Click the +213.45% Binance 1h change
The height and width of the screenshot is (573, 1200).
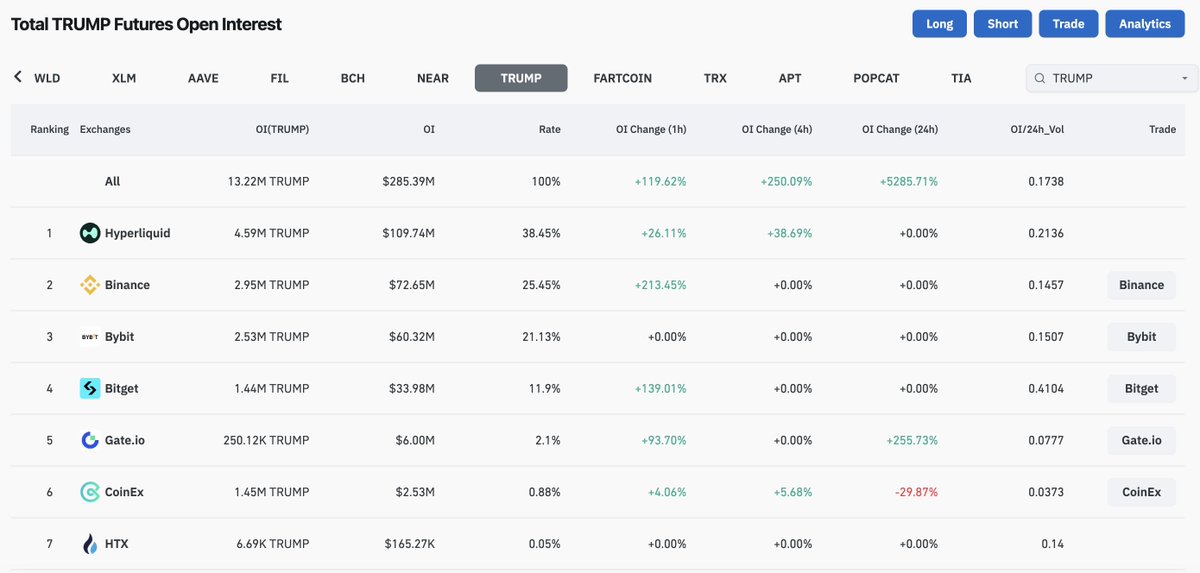coord(660,285)
